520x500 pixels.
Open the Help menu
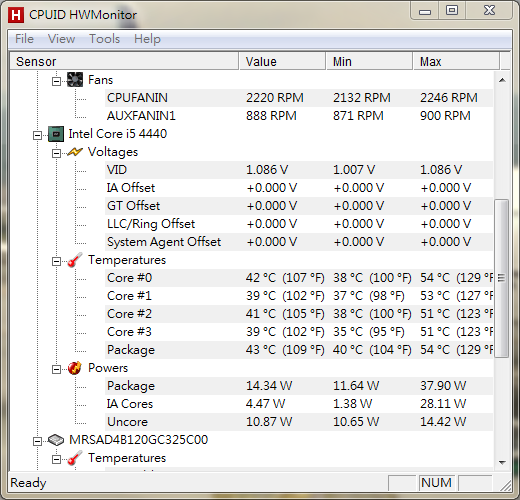147,39
